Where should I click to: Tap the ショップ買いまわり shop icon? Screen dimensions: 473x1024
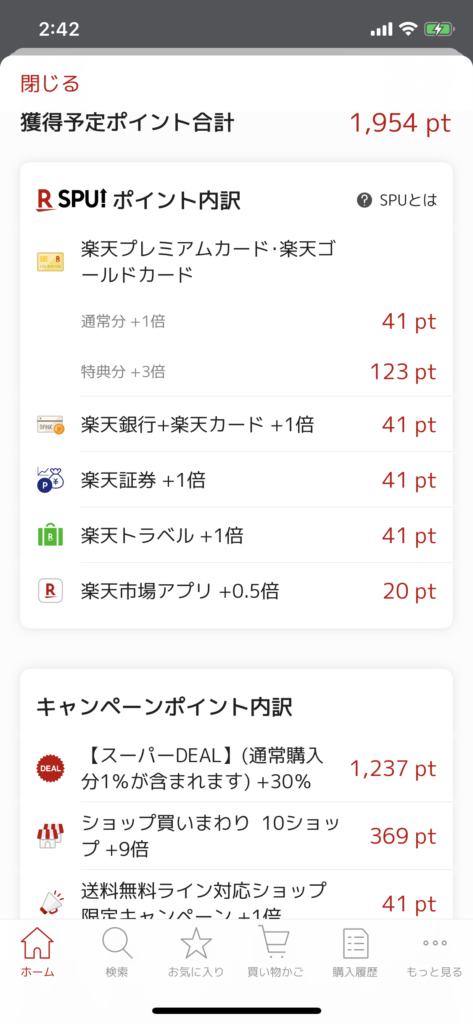50,836
